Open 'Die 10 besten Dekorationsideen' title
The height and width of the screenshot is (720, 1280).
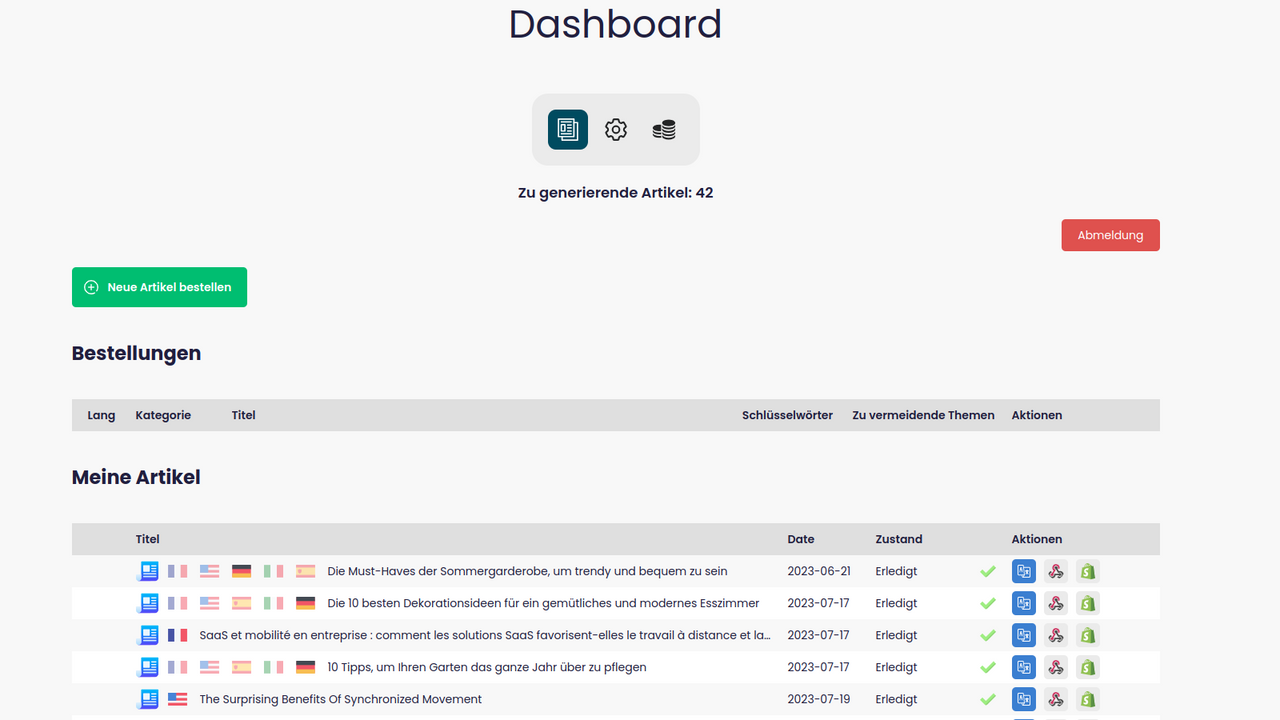click(x=543, y=603)
